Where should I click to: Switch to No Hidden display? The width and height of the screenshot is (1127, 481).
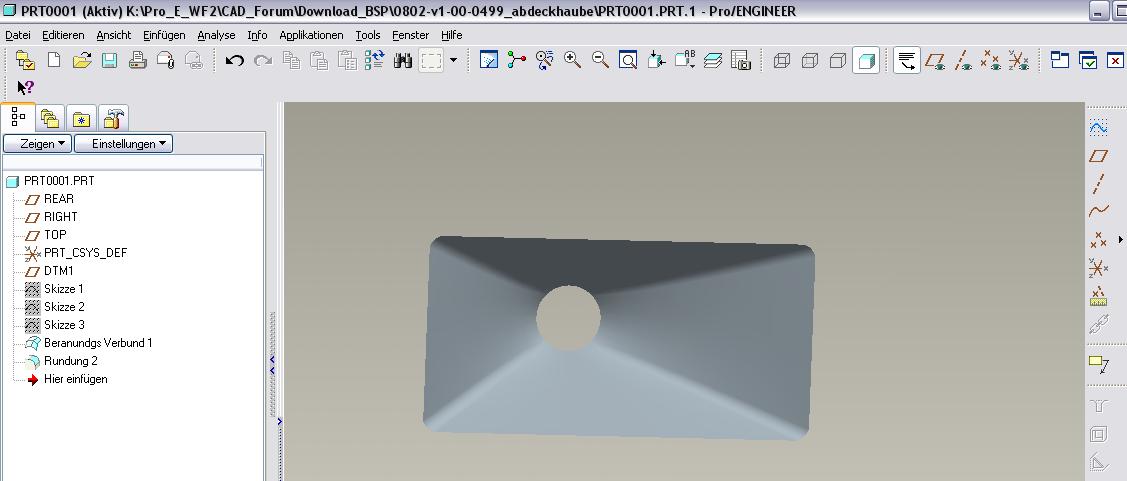point(838,61)
